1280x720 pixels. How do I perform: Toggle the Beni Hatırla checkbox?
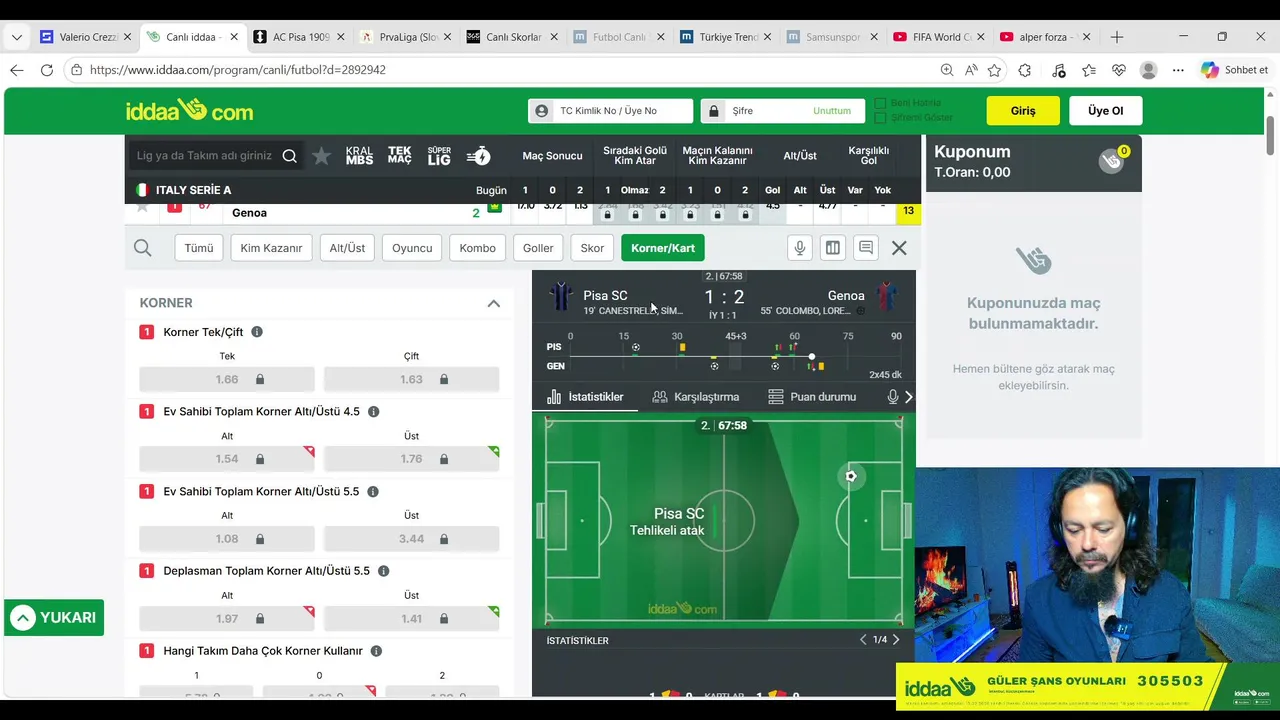(880, 103)
